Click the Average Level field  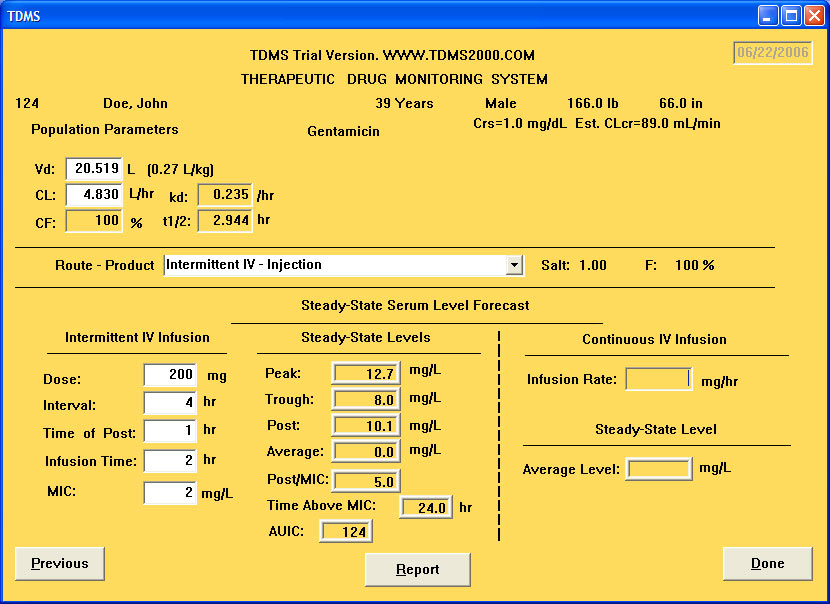[x=658, y=469]
